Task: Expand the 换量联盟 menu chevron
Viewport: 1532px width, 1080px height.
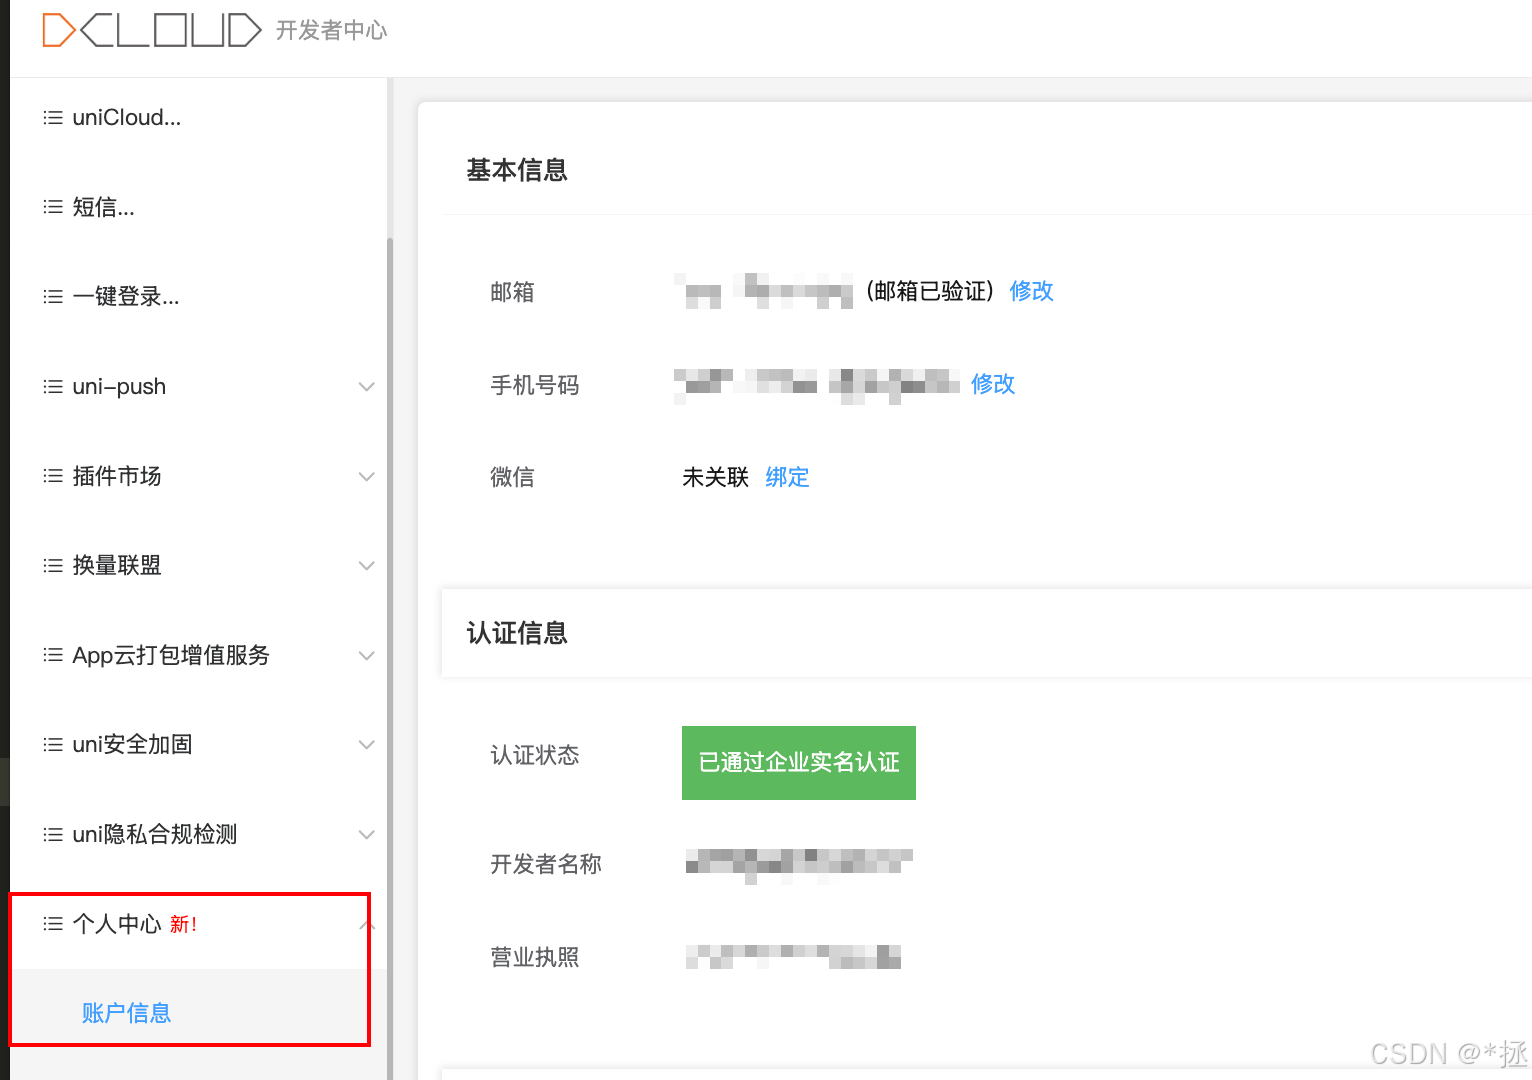Action: point(366,566)
